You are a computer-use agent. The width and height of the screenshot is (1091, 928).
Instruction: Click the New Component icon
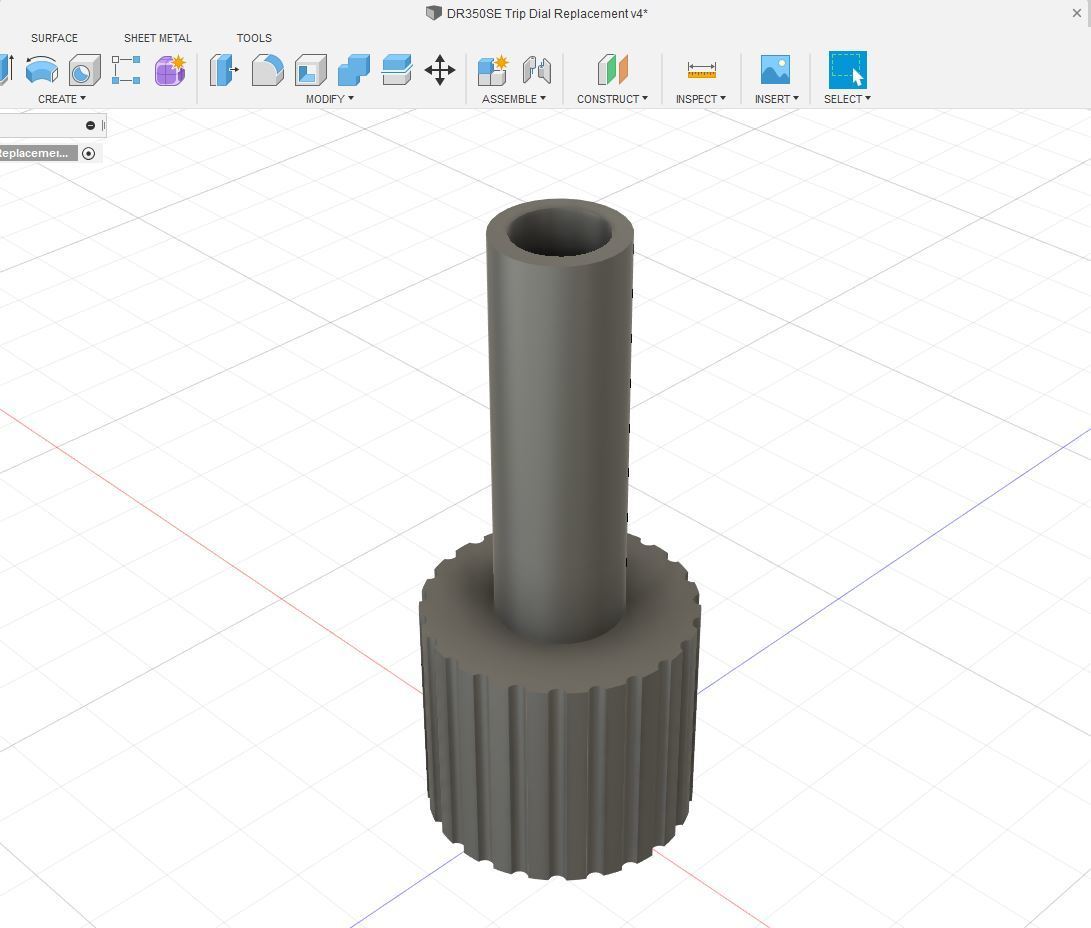coord(493,70)
